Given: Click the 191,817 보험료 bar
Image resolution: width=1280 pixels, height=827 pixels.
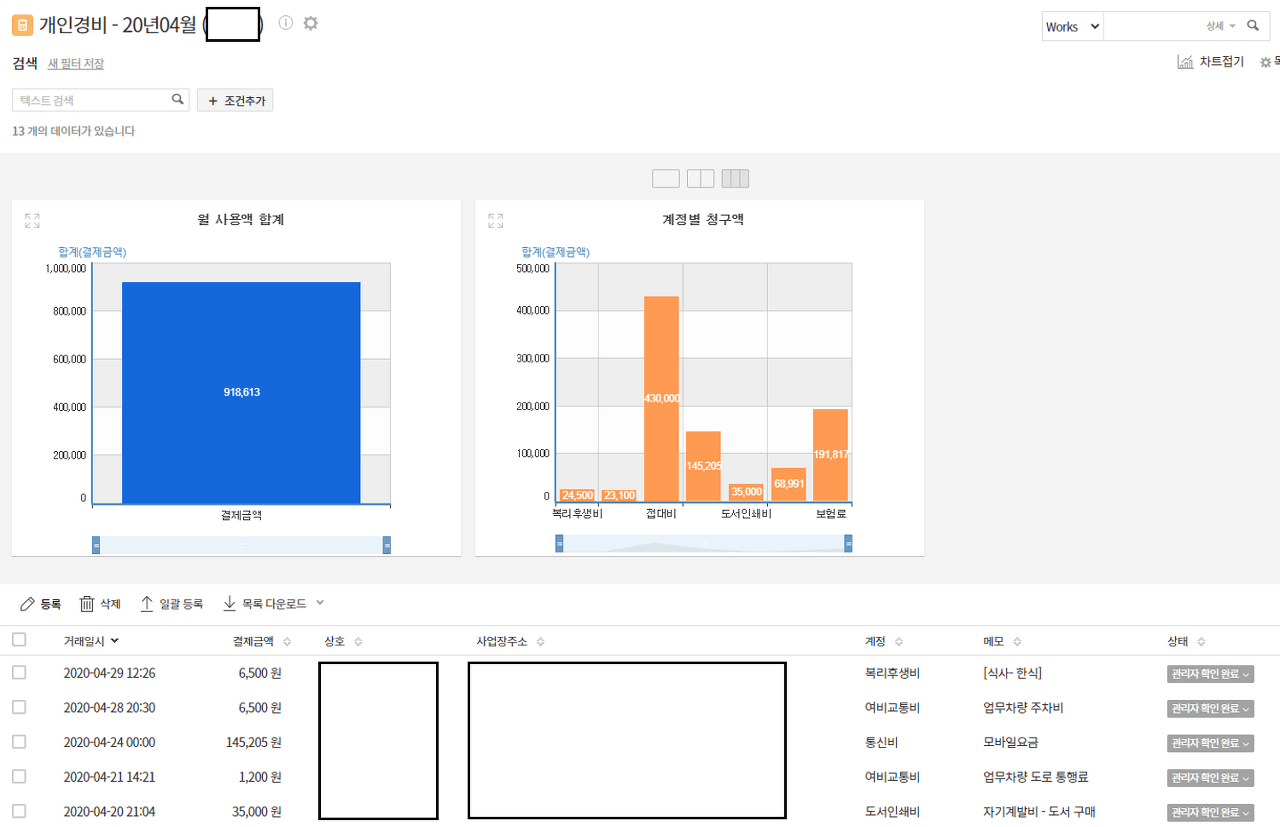Looking at the screenshot, I should (830, 455).
